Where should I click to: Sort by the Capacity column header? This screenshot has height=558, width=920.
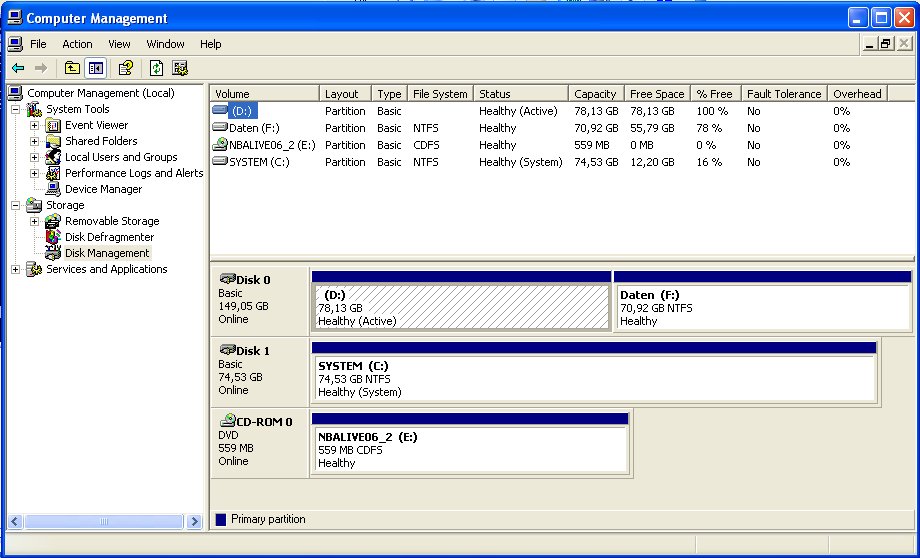tap(596, 94)
